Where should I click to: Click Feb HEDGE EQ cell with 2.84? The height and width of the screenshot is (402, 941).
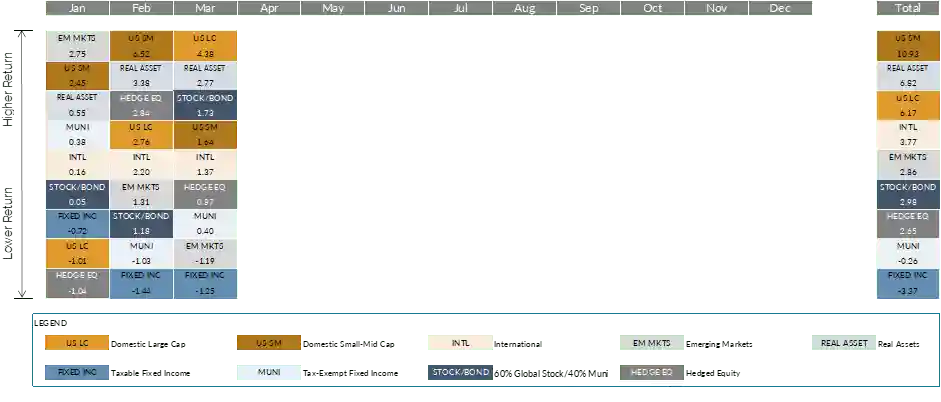coord(142,105)
